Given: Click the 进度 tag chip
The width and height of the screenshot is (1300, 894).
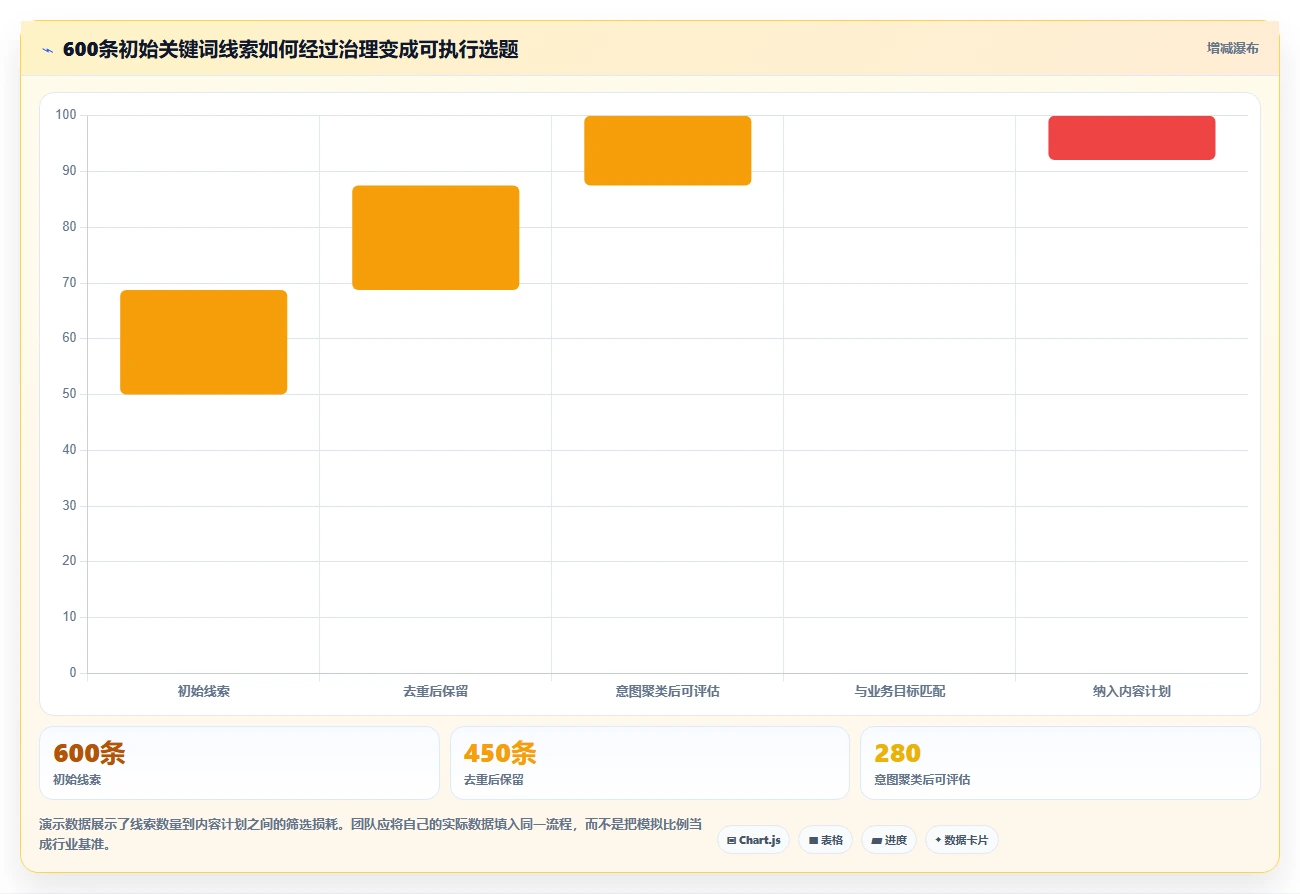Looking at the screenshot, I should (x=889, y=840).
